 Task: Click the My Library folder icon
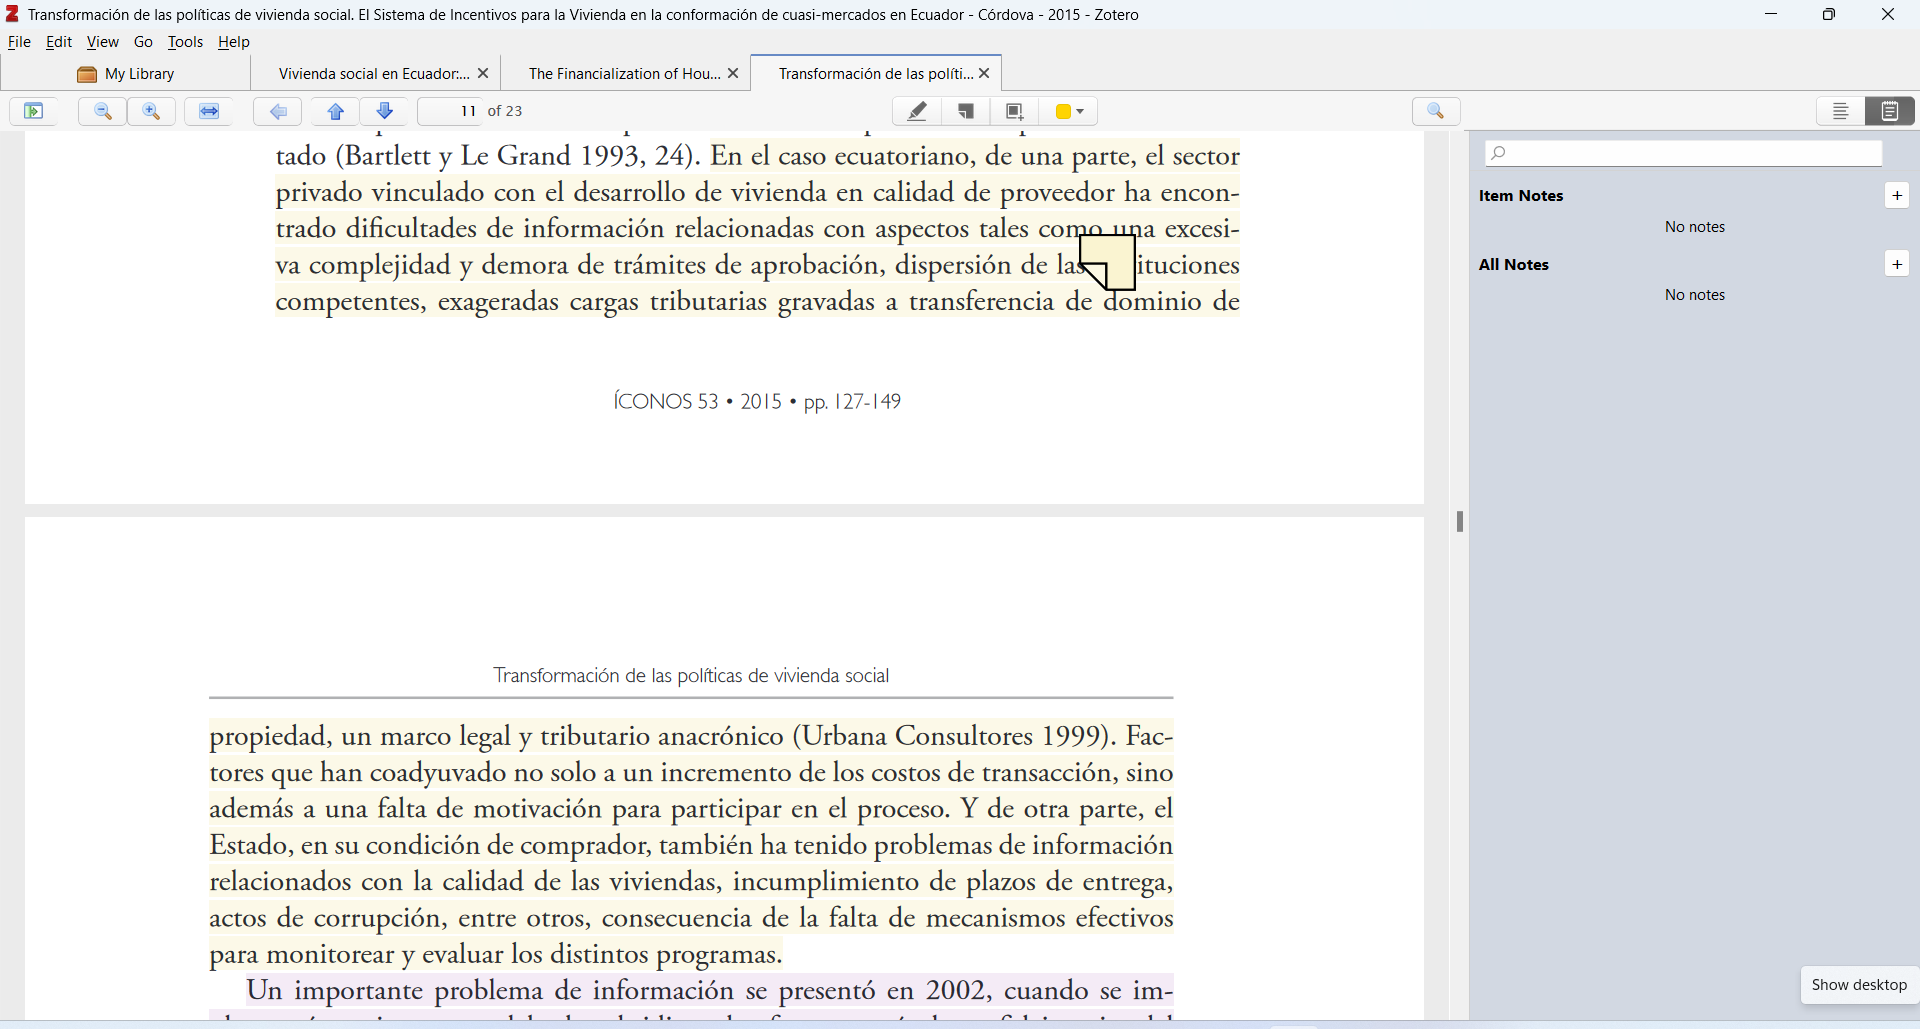click(87, 75)
